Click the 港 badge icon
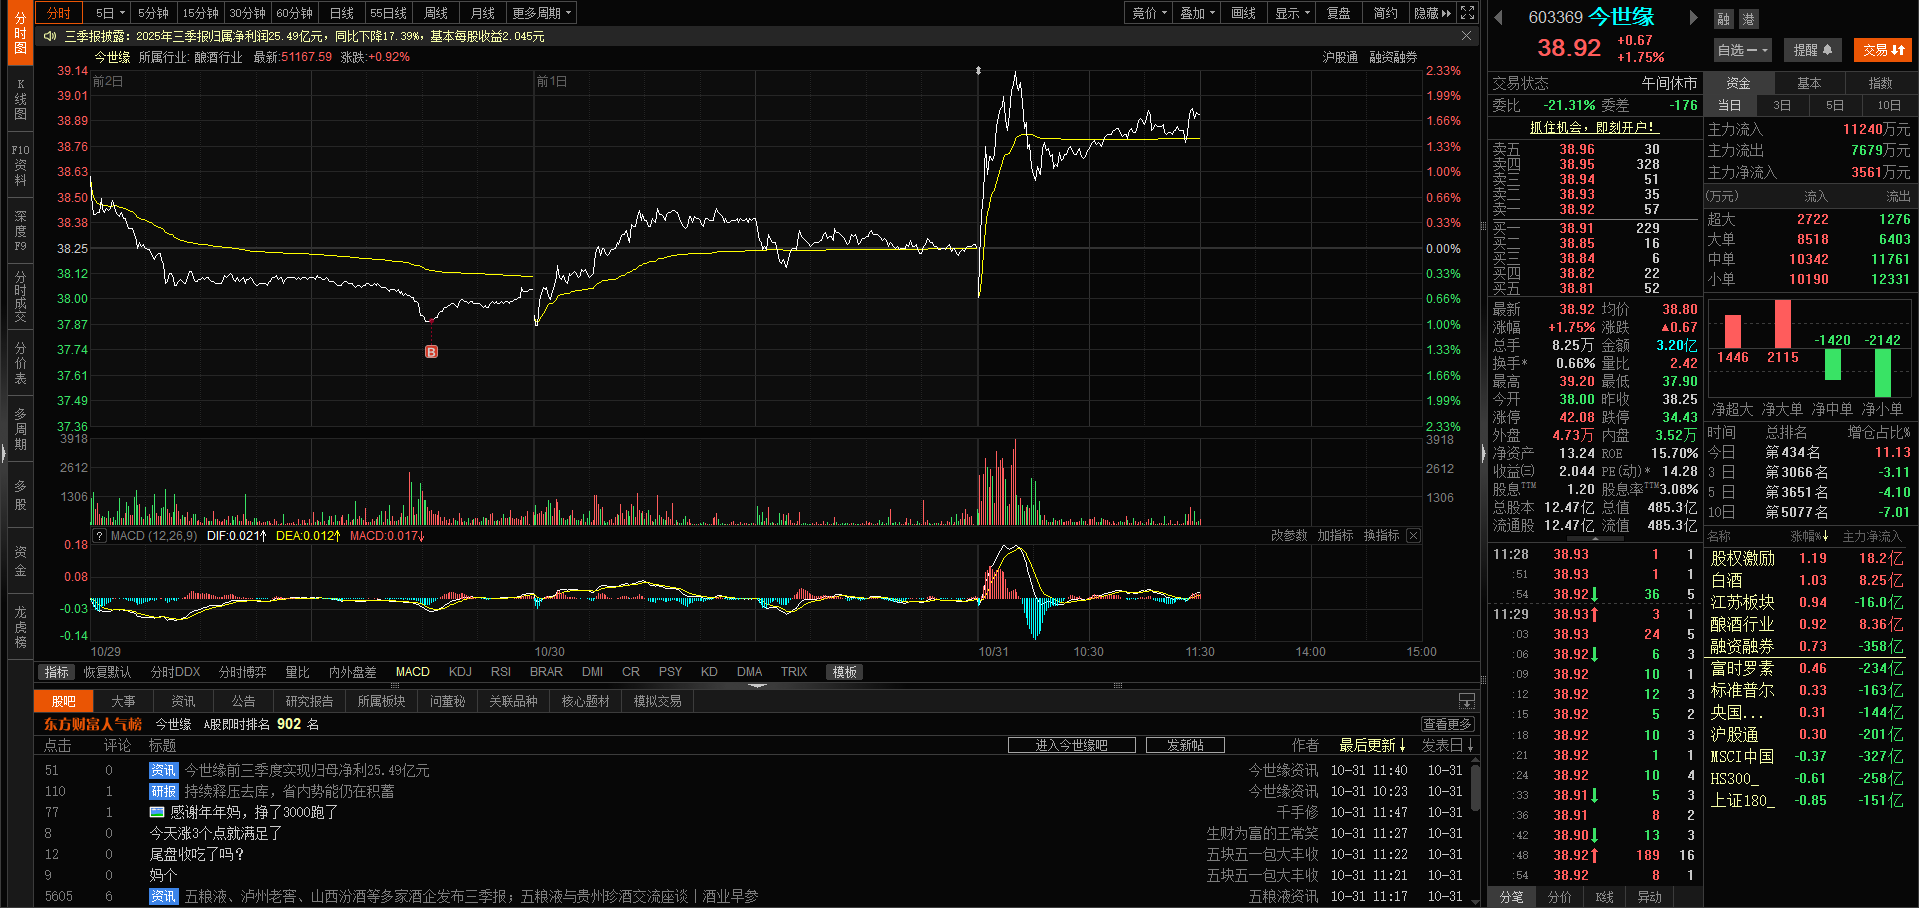Screen dimensions: 1919x908 (1748, 19)
